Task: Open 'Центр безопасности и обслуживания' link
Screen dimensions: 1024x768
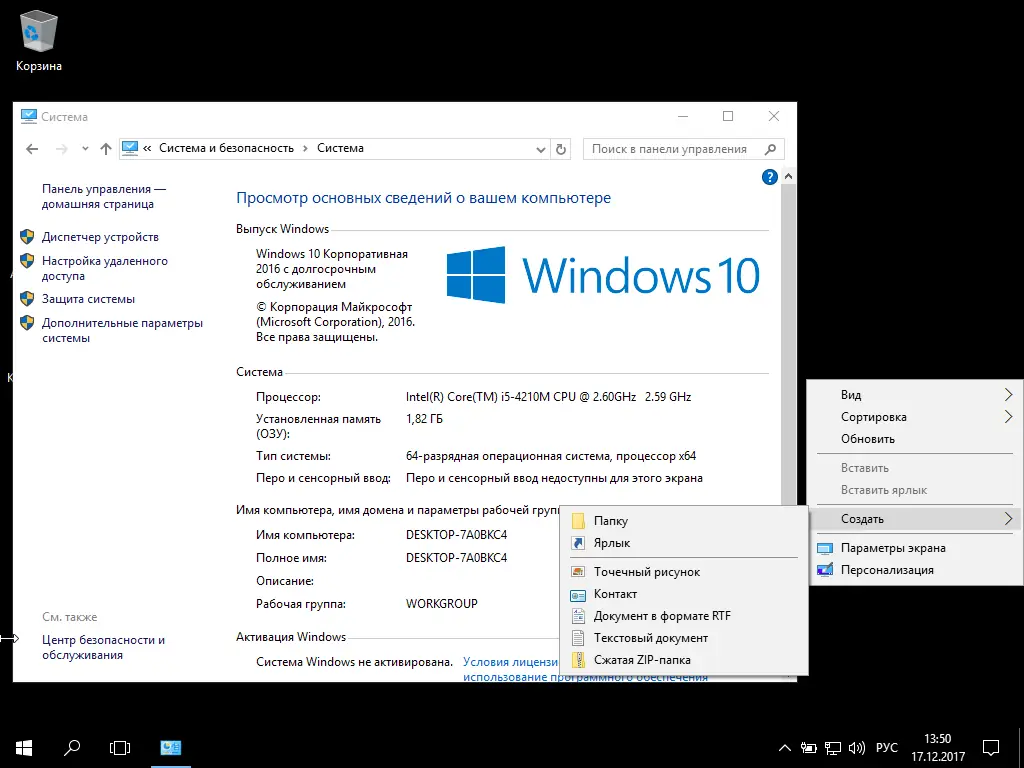Action: (103, 647)
